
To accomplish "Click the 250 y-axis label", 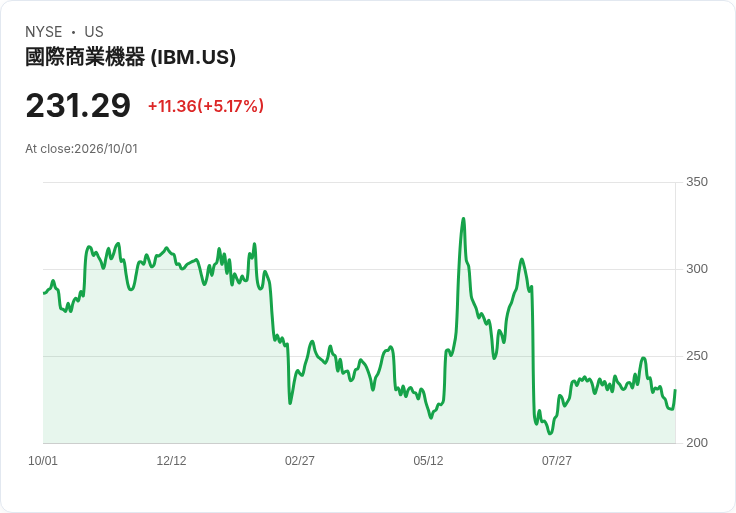I will pyautogui.click(x=697, y=356).
